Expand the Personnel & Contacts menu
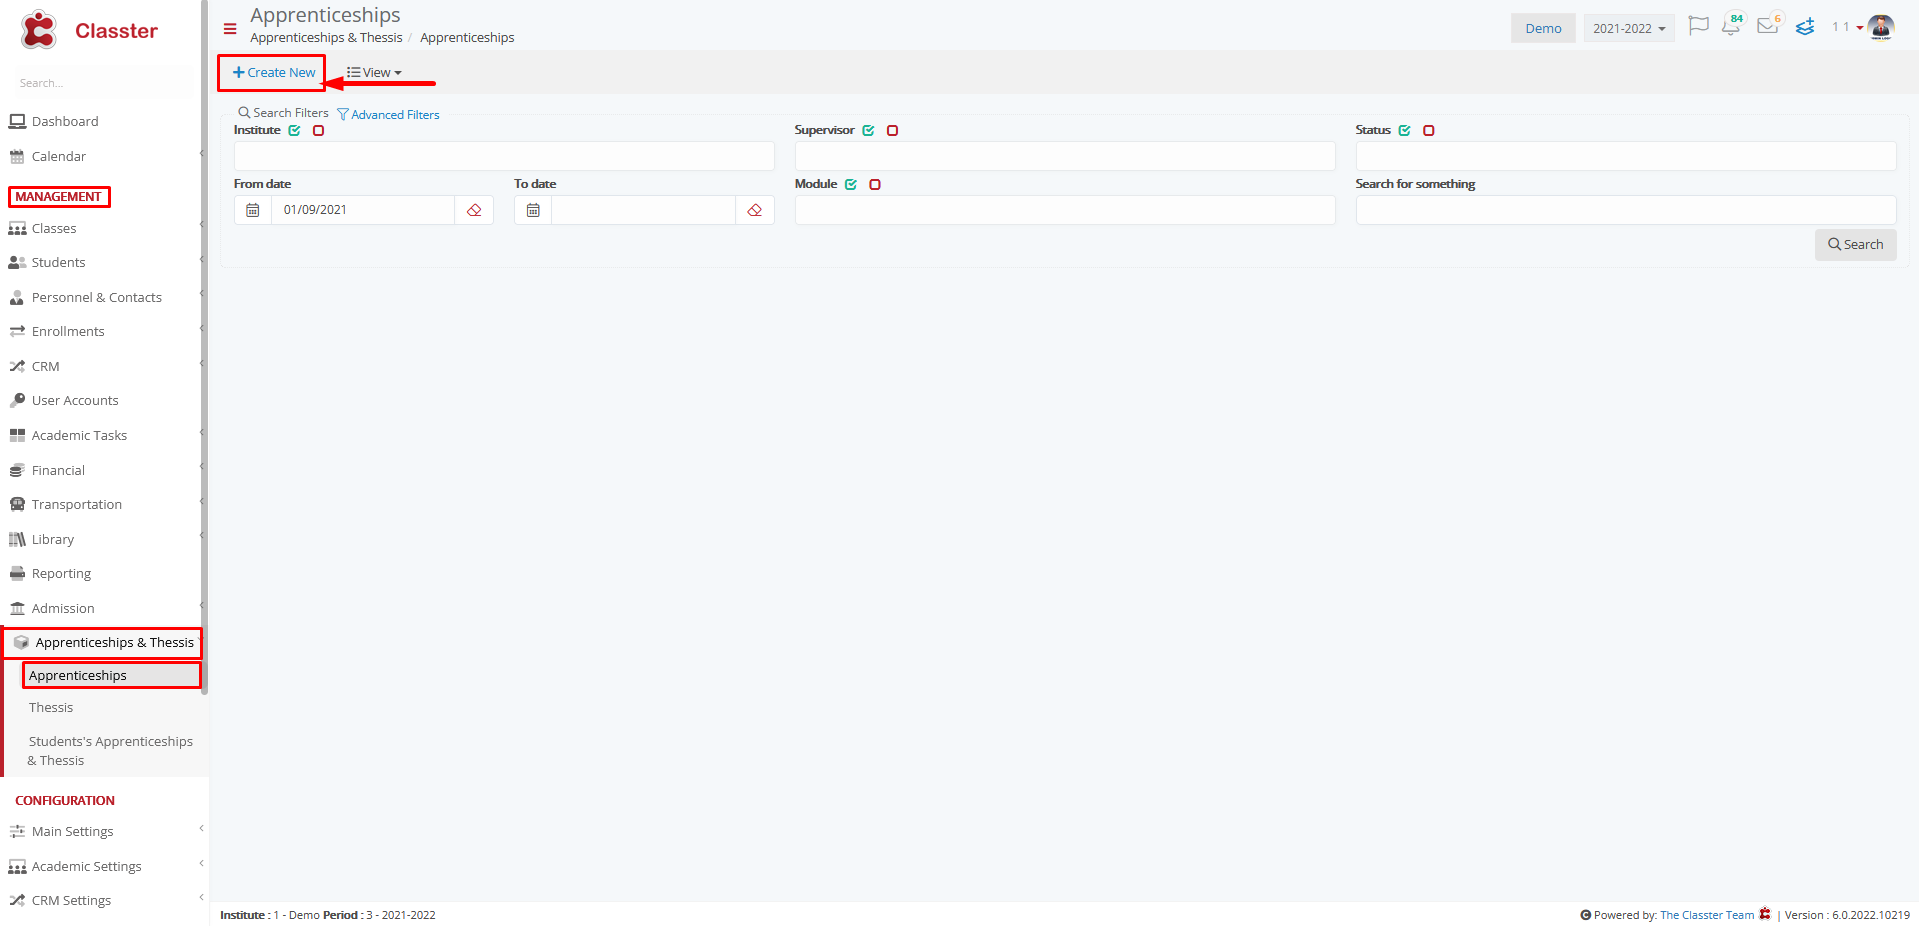1919x926 pixels. [x=96, y=297]
